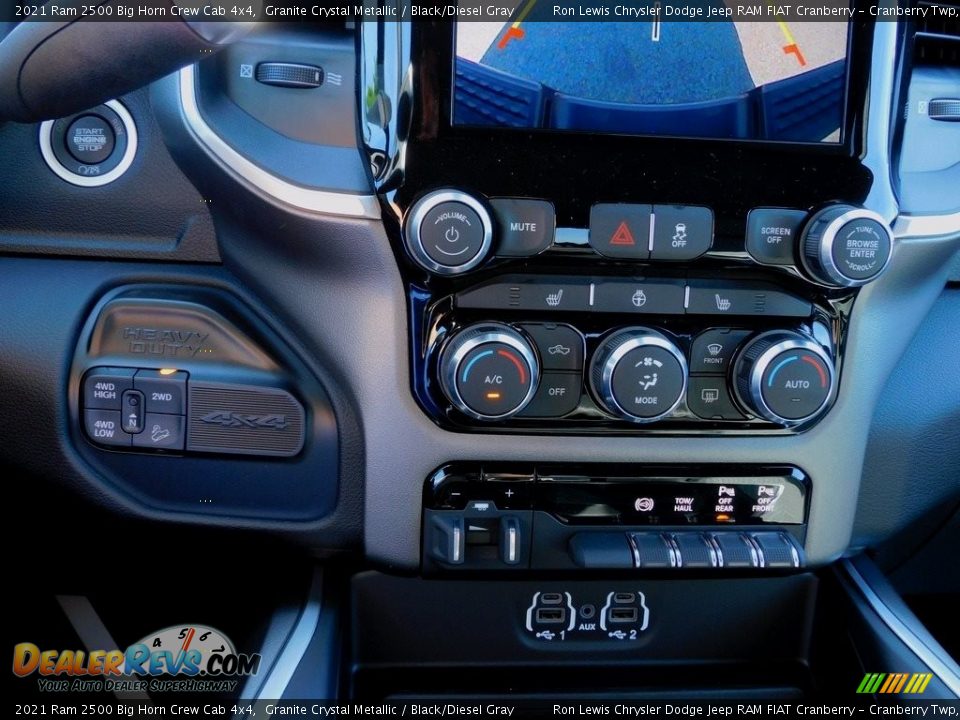Toggle the A/C button on left dial
960x720 pixels.
pos(492,376)
